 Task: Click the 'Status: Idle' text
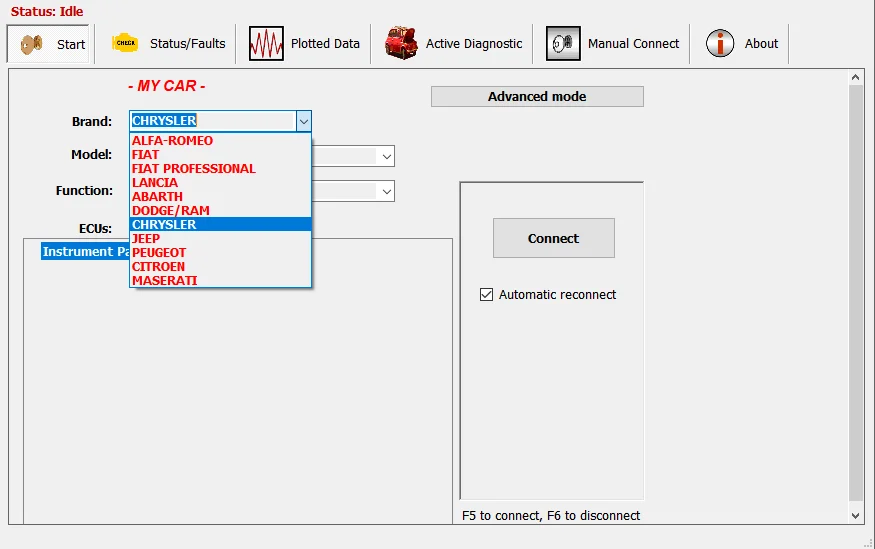[x=47, y=11]
